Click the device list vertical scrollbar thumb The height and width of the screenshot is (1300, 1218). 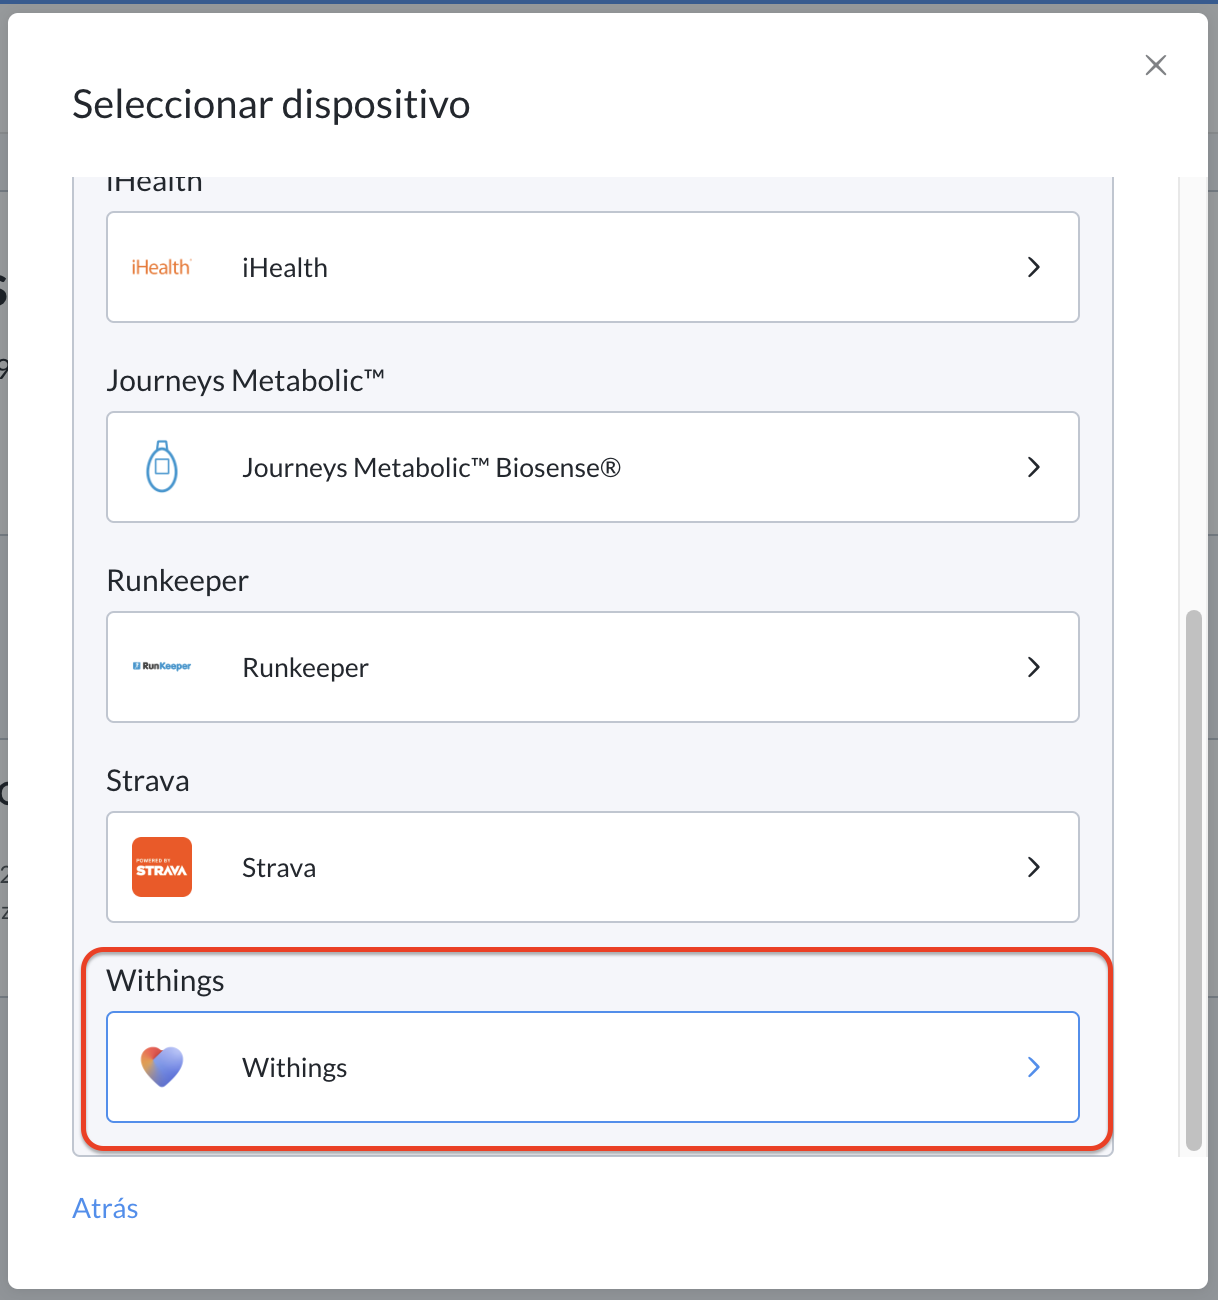point(1193,881)
